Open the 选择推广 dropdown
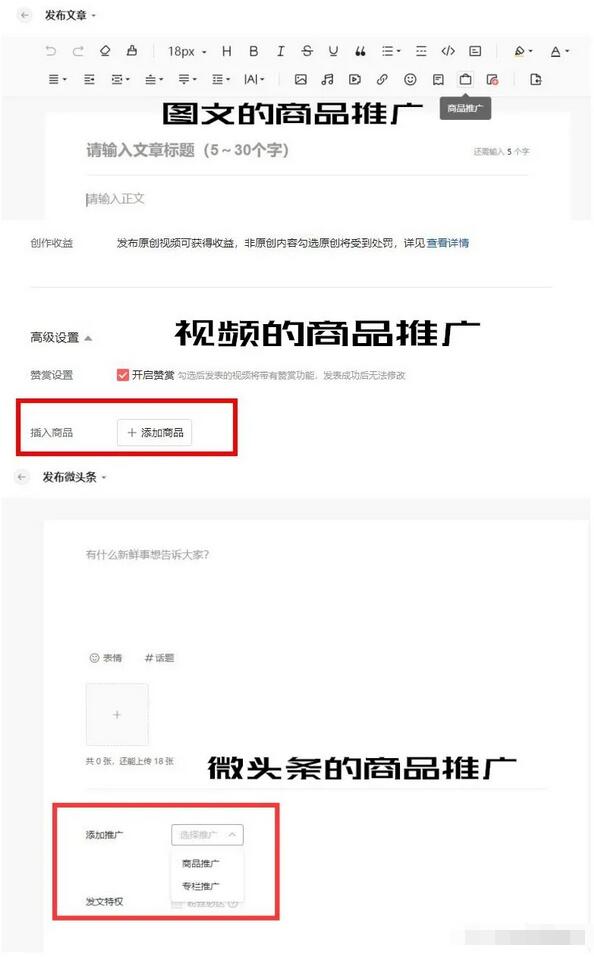The image size is (594, 957). [208, 835]
